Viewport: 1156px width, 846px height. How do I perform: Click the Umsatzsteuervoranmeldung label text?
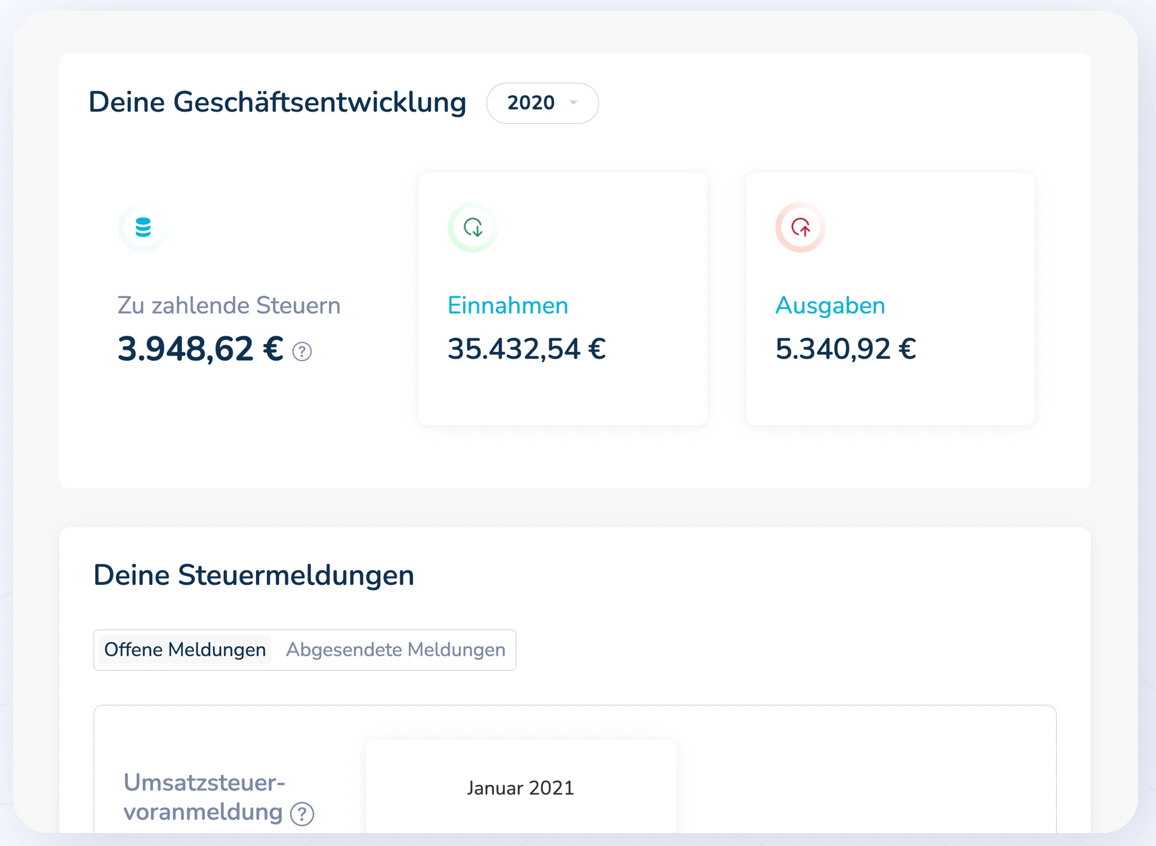pyautogui.click(x=204, y=797)
